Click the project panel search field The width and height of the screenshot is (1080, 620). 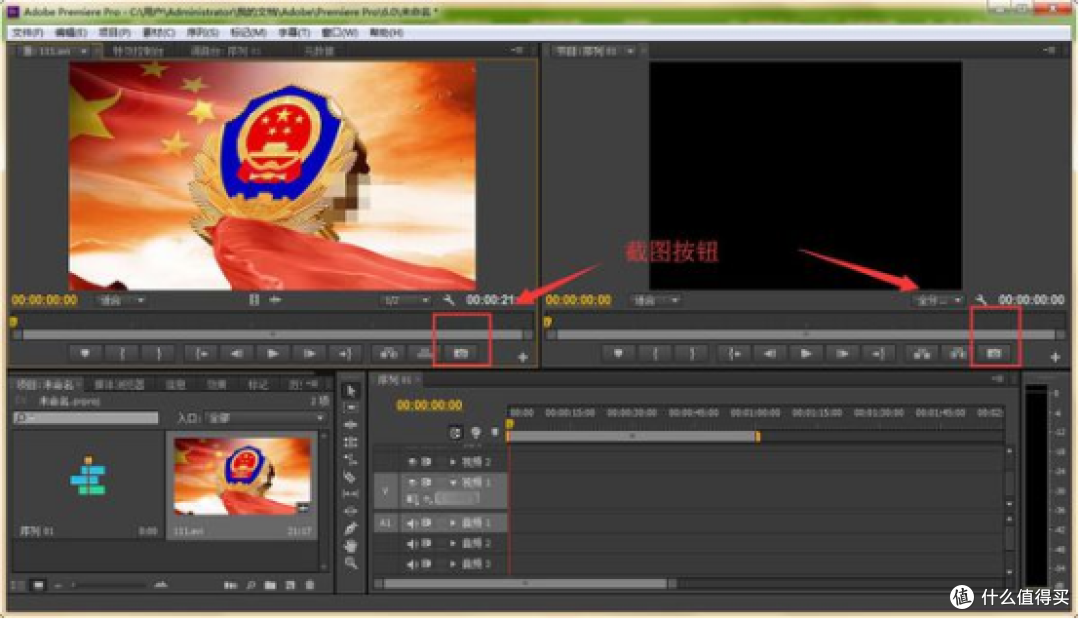tap(85, 418)
